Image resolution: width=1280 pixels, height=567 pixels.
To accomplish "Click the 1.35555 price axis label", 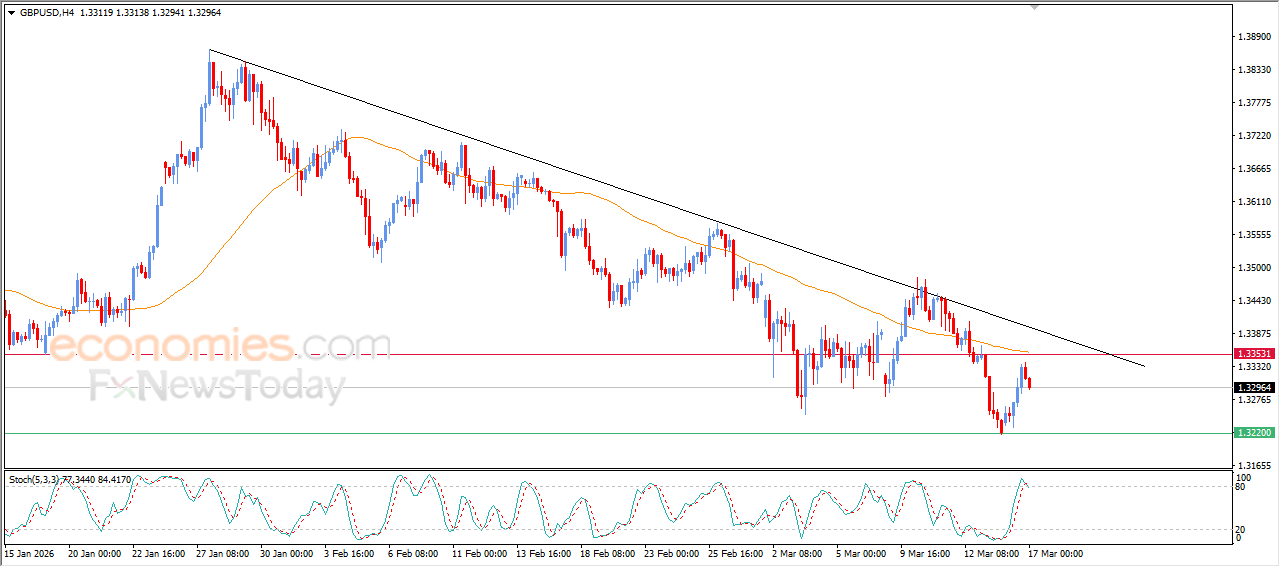I will point(1254,235).
